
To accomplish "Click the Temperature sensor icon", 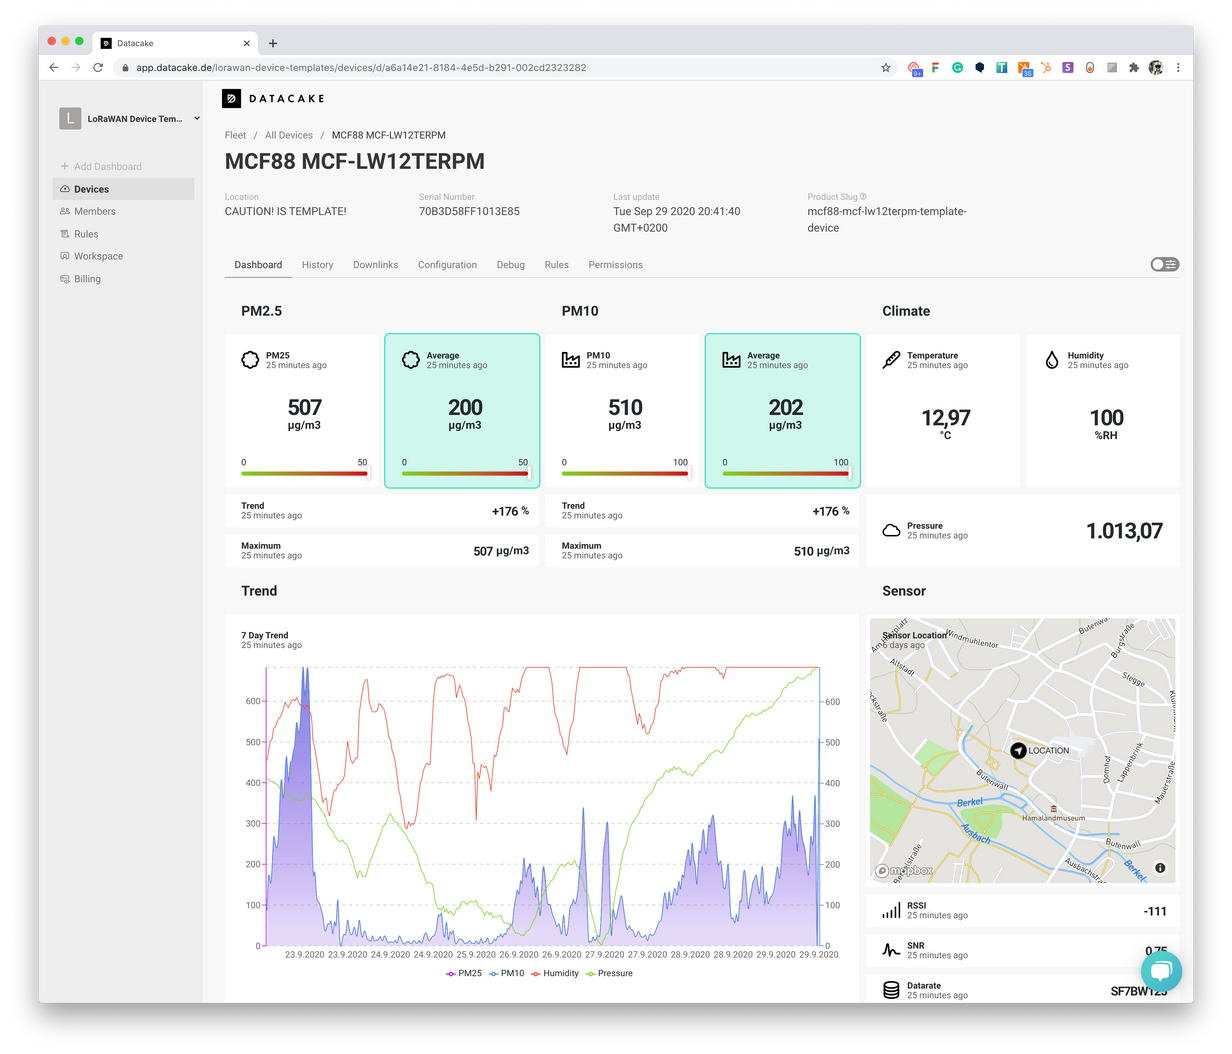I will pyautogui.click(x=890, y=359).
